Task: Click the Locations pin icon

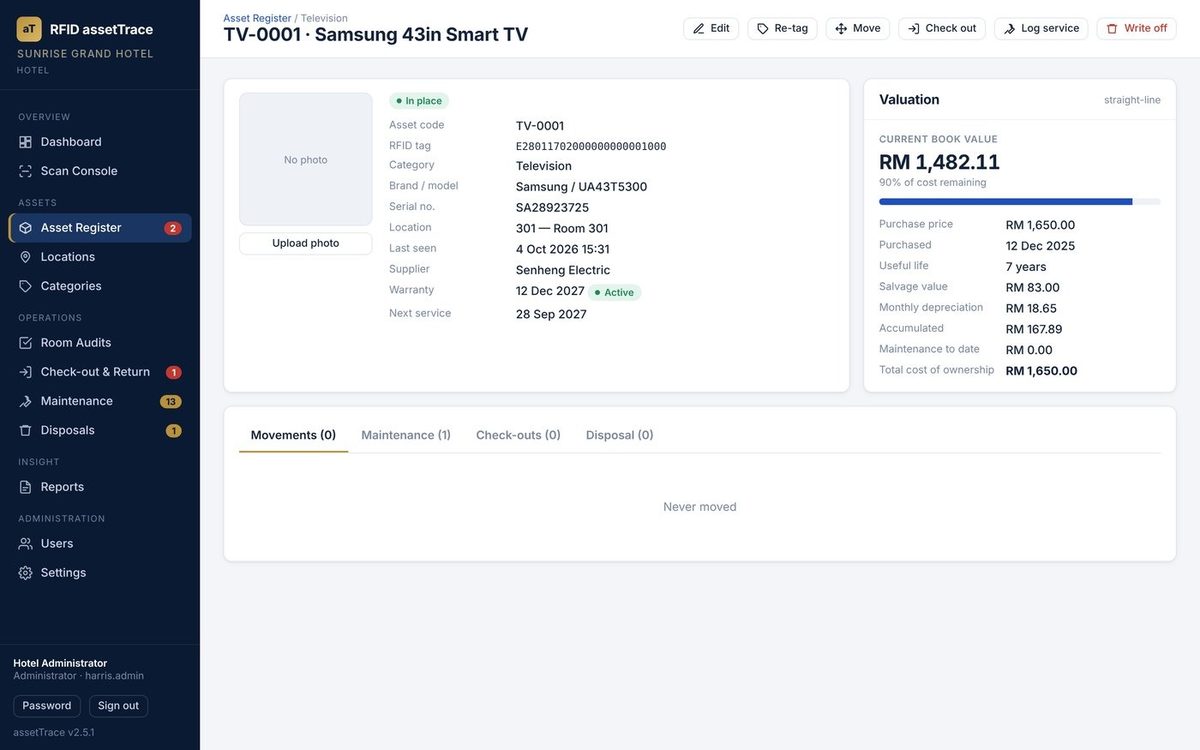Action: tap(26, 257)
